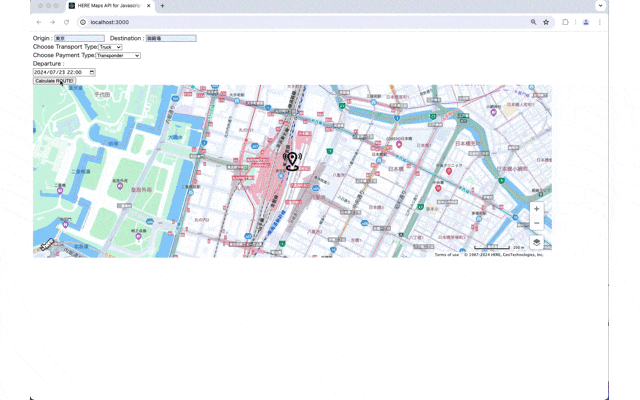Go forward with the browser forward arrow
The image size is (640, 400).
(53, 22)
